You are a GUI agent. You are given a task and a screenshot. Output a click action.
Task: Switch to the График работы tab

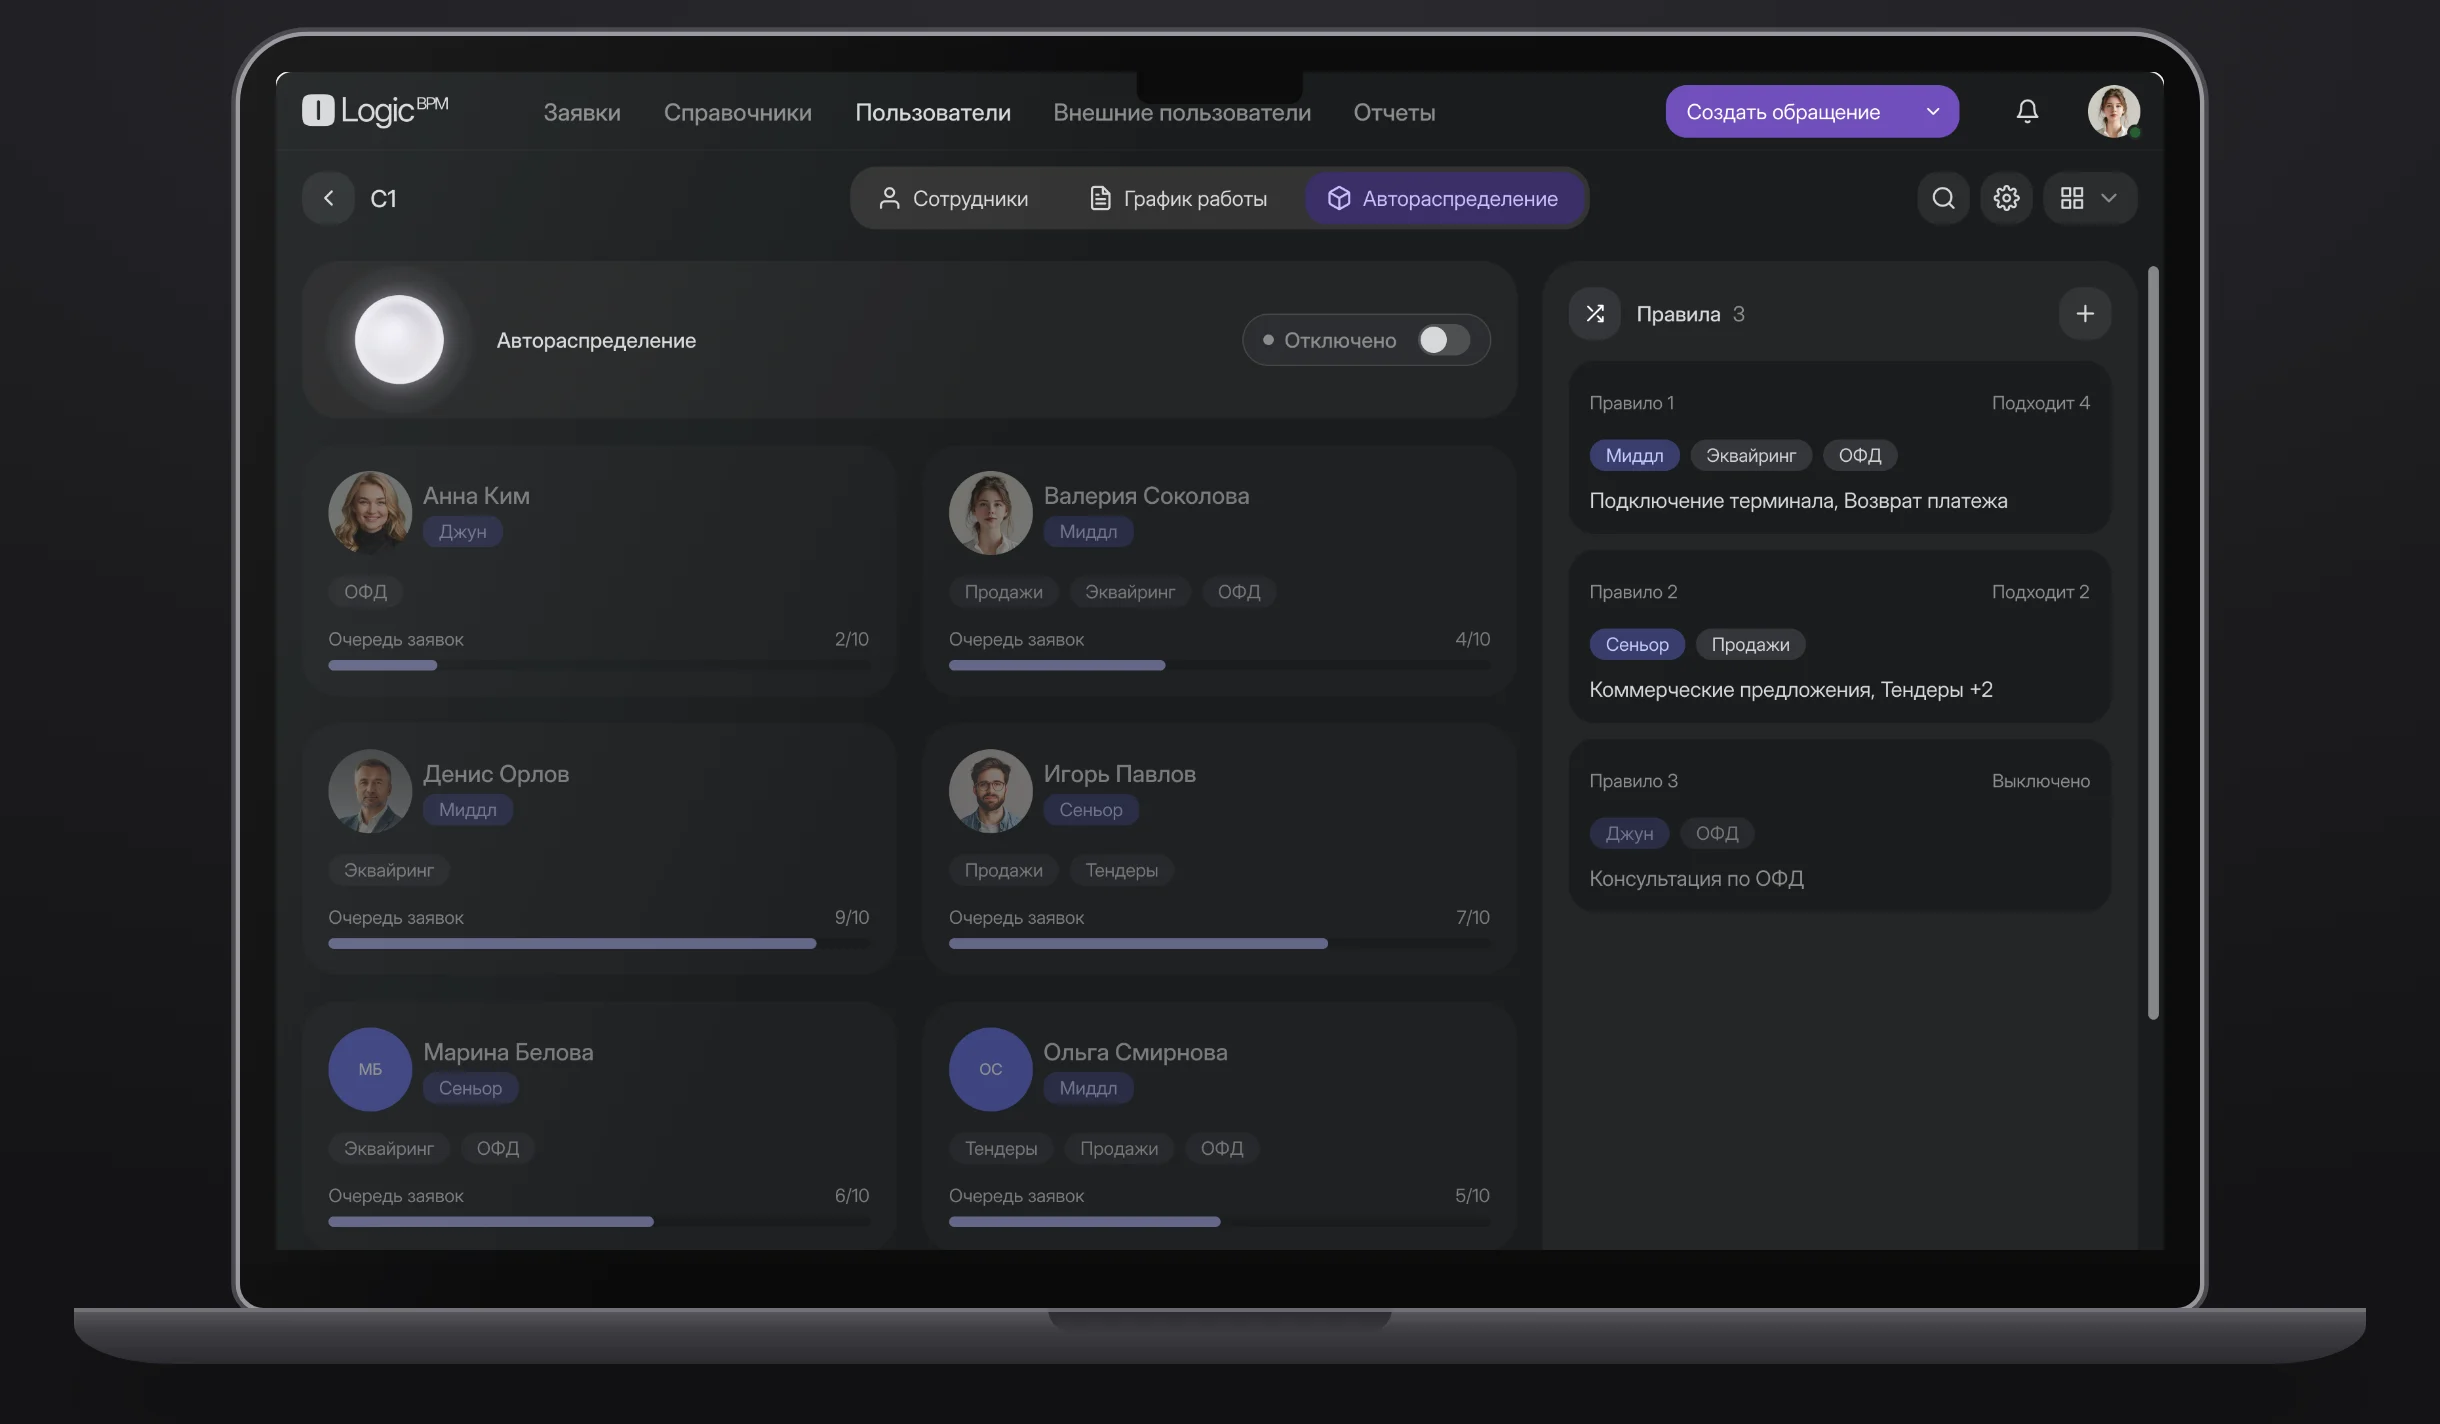coord(1178,198)
